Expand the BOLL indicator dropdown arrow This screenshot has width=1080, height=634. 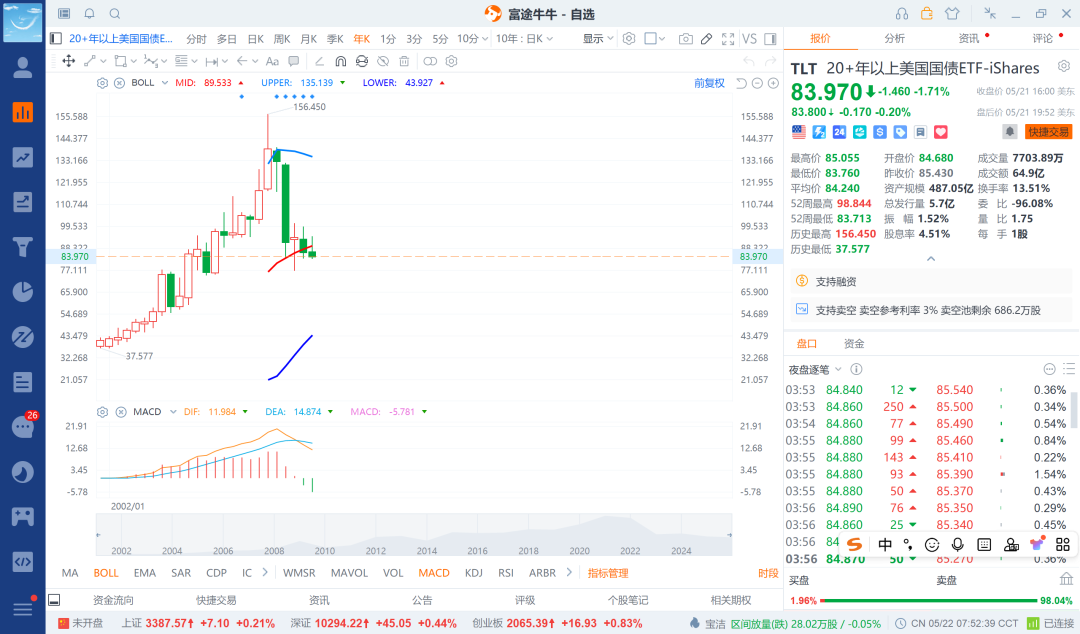(165, 83)
